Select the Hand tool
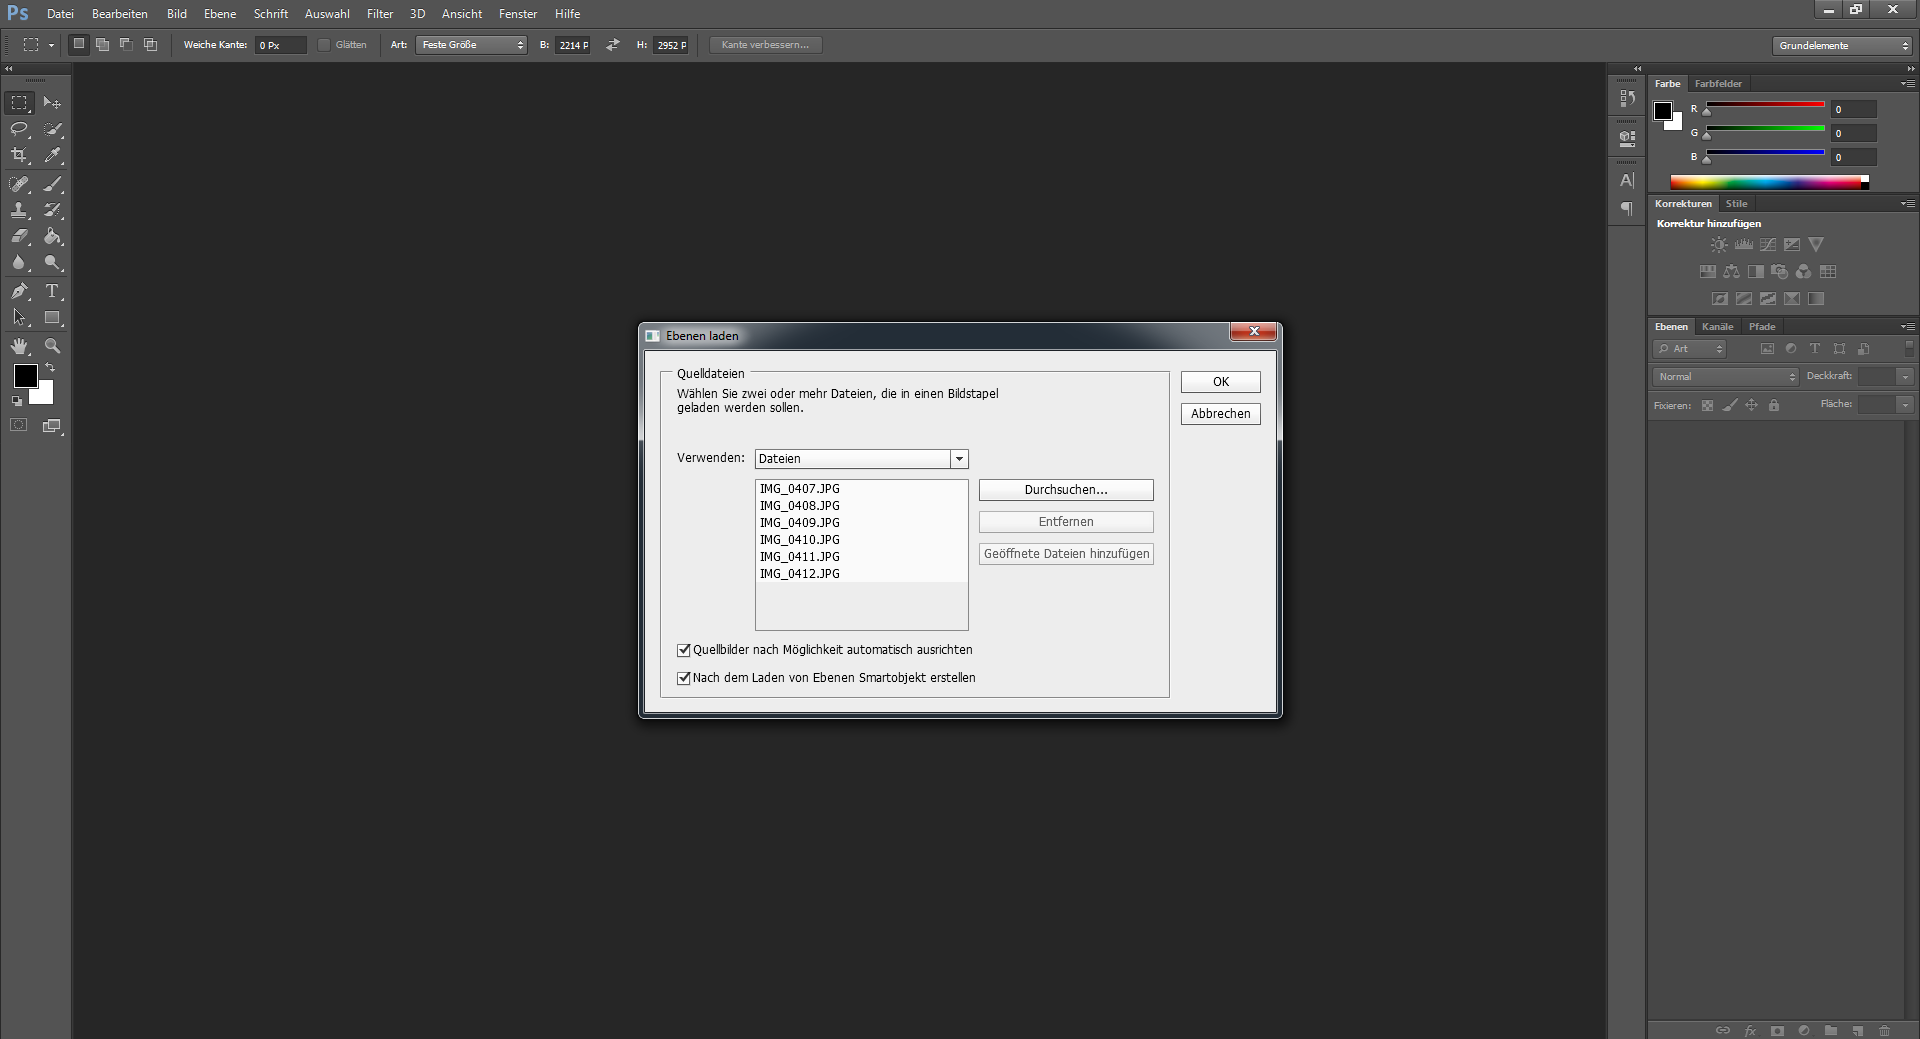Viewport: 1920px width, 1039px height. point(19,346)
